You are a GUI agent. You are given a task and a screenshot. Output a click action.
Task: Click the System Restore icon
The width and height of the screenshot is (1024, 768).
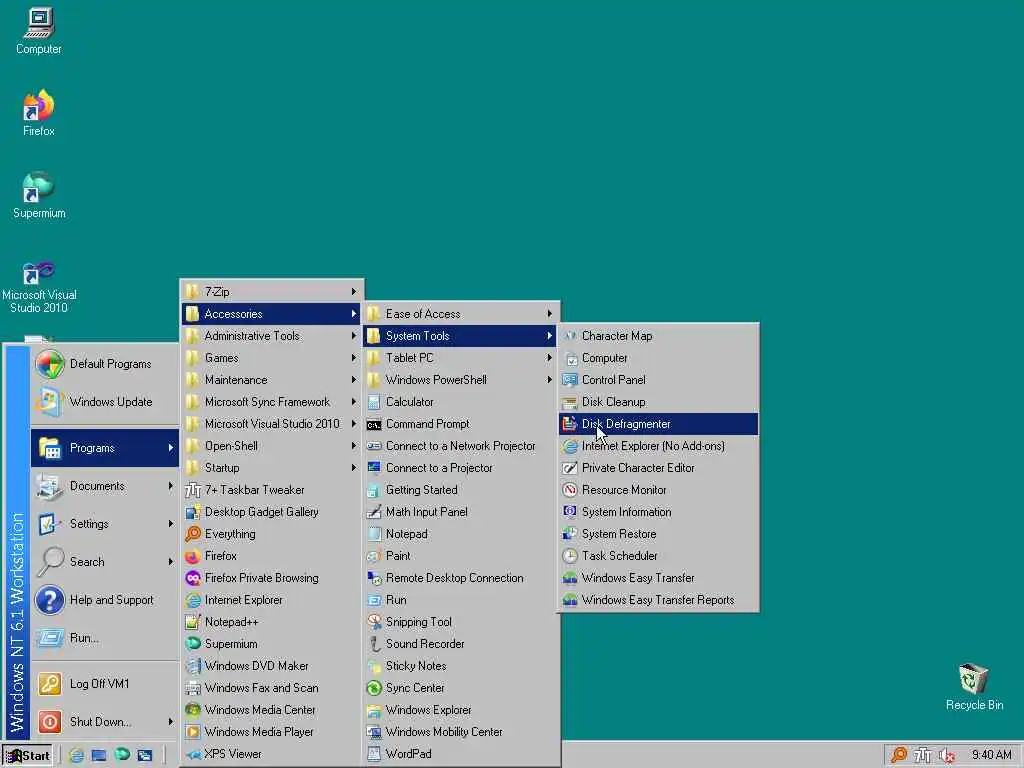[569, 534]
